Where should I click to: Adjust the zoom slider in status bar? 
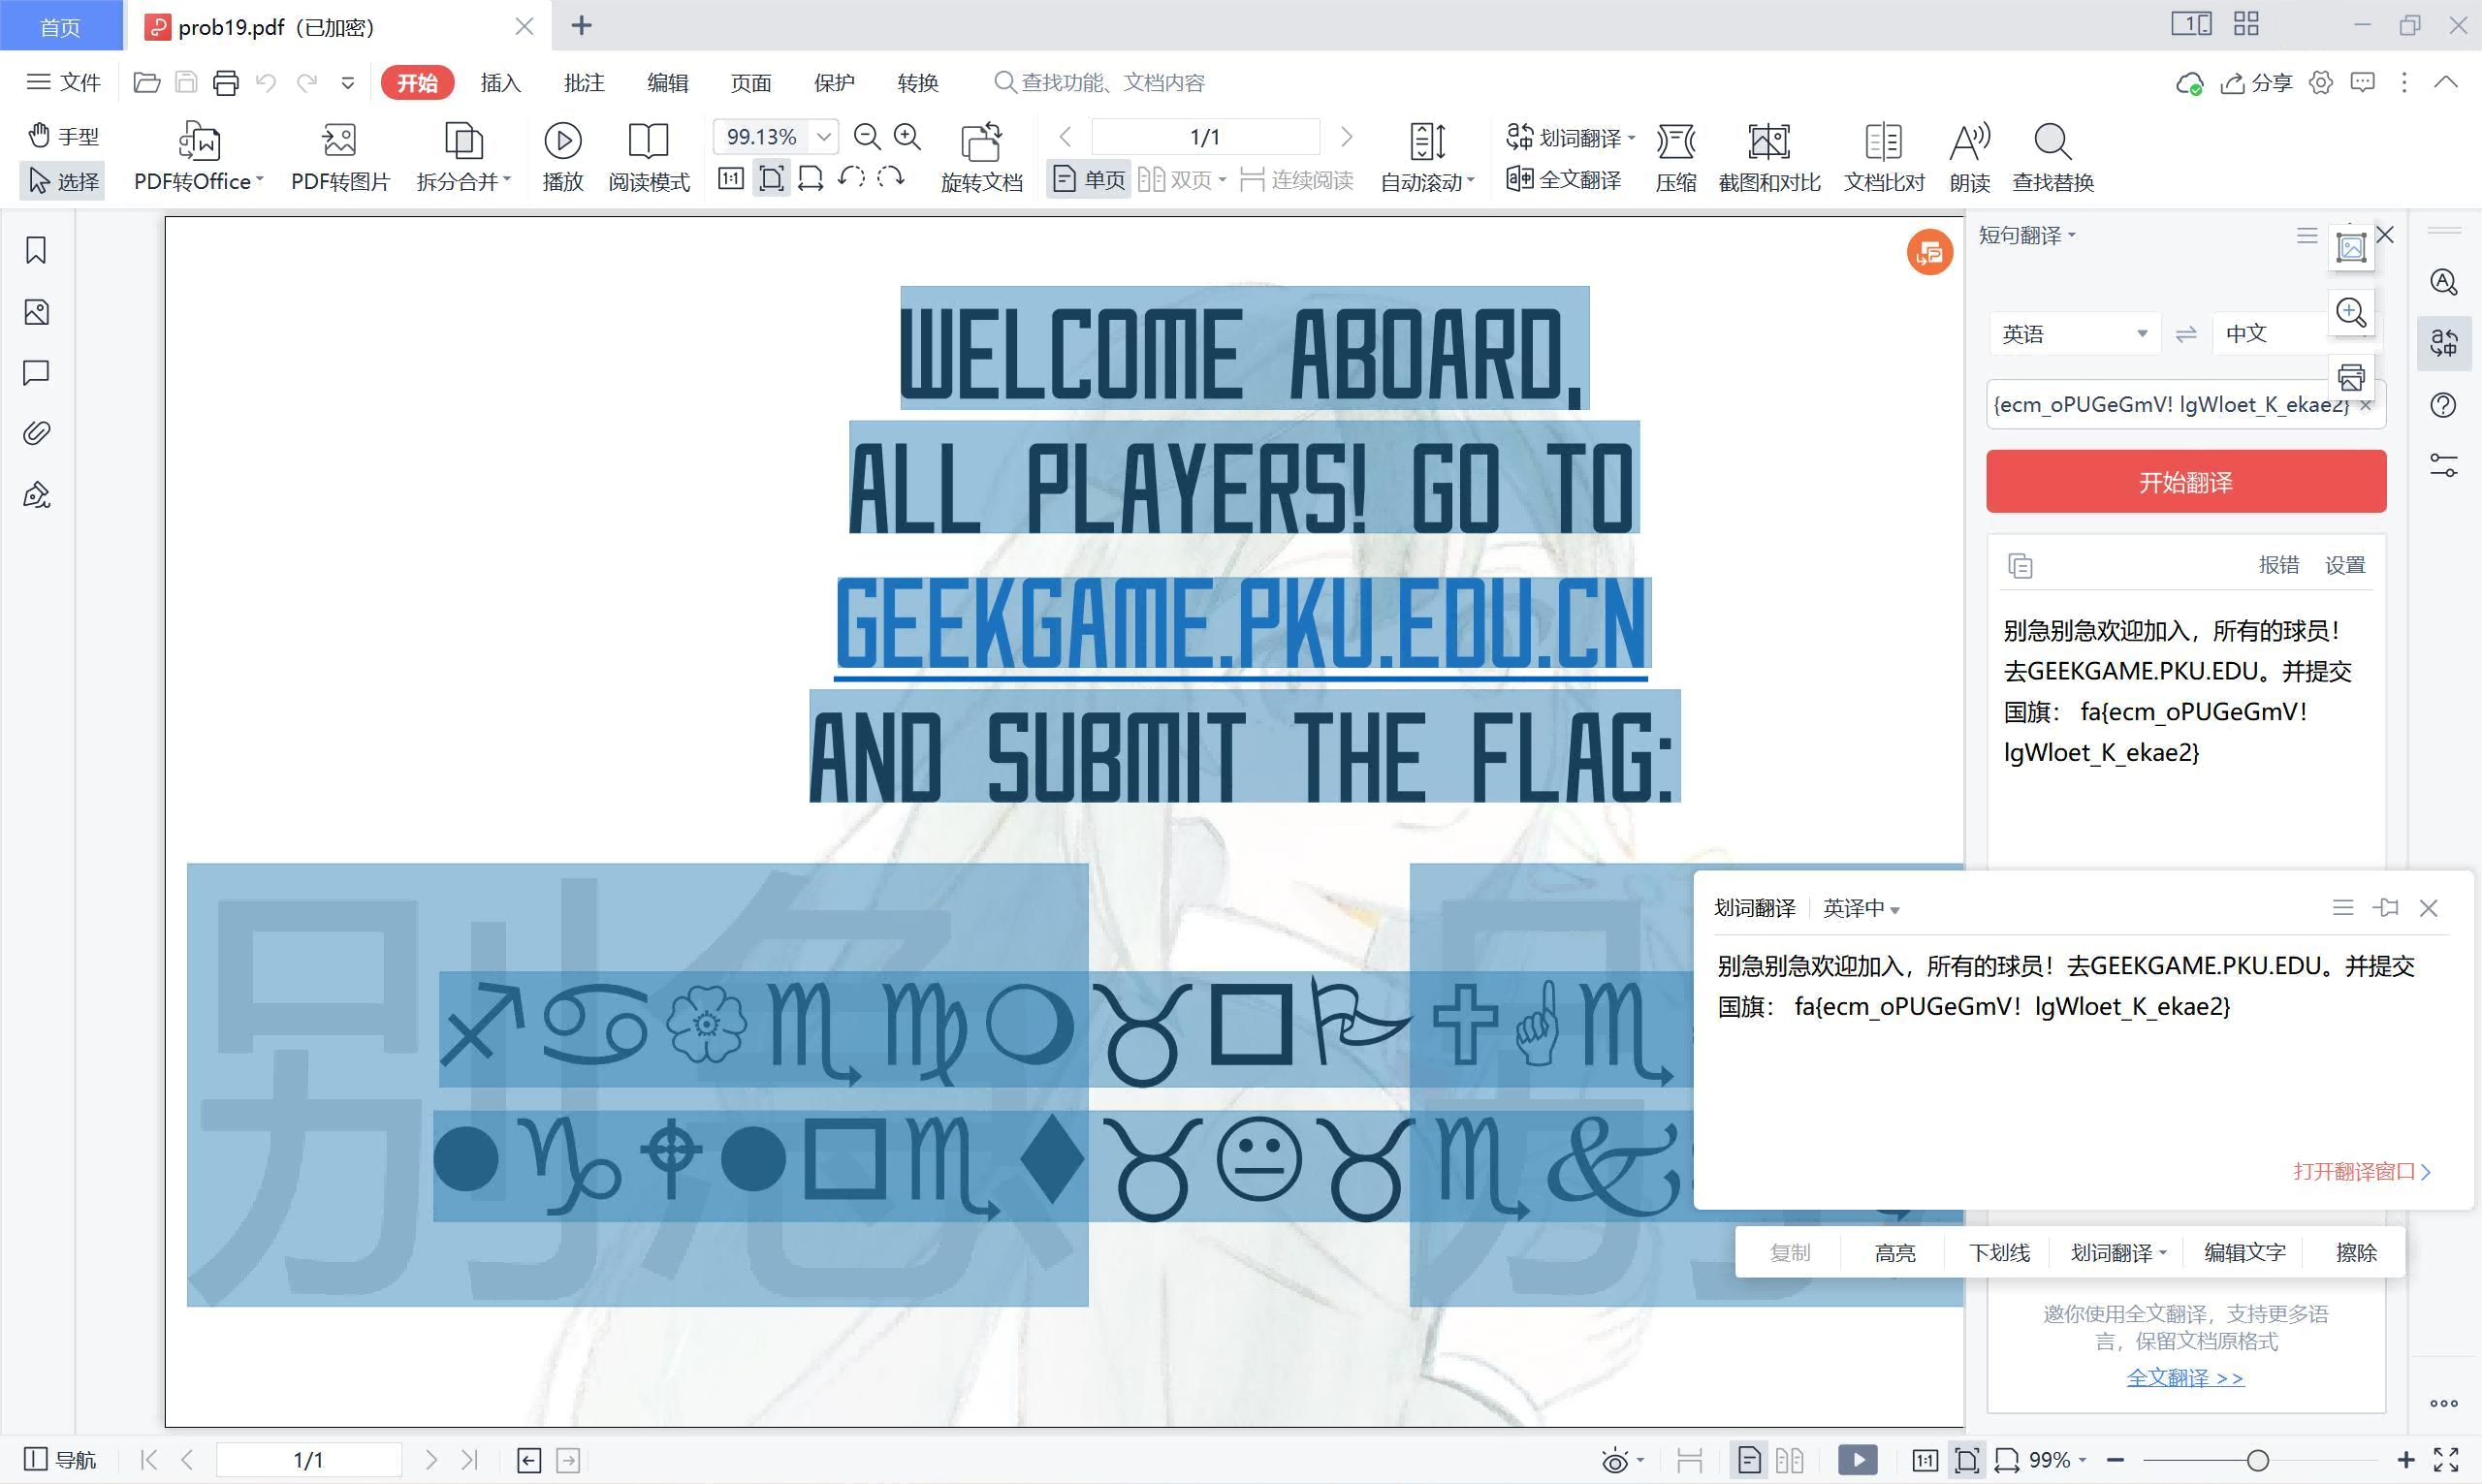point(2257,1460)
